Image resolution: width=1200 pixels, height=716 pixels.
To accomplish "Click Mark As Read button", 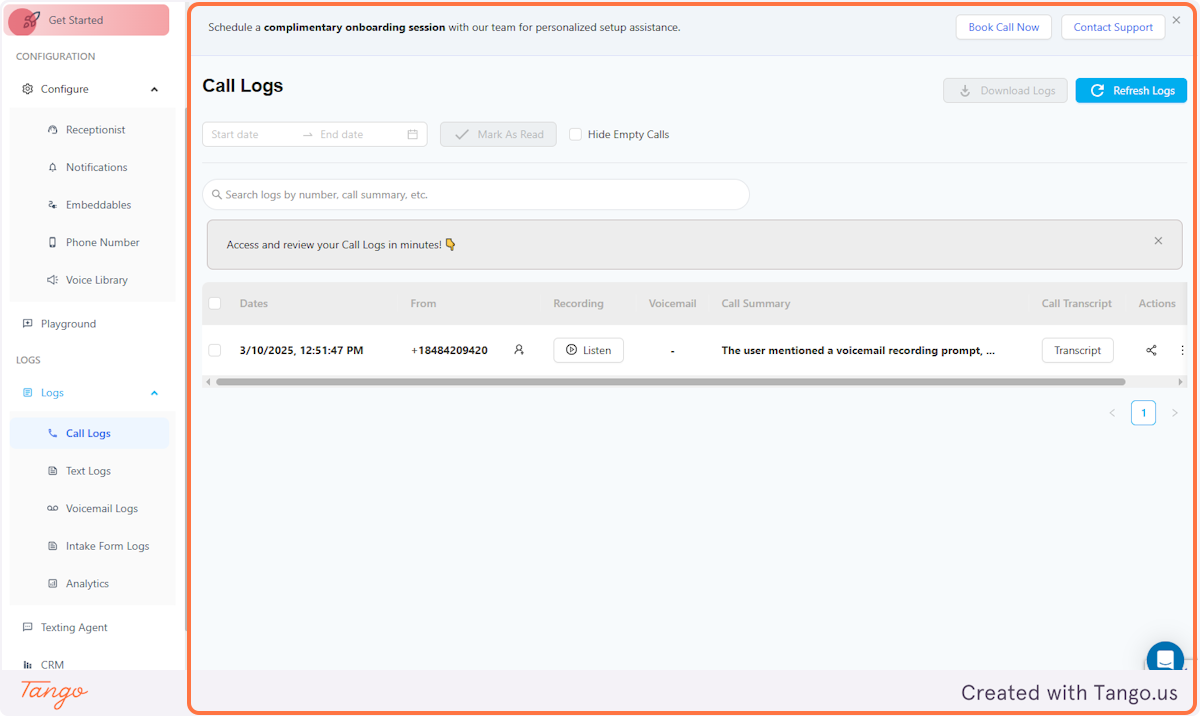I will pos(498,134).
